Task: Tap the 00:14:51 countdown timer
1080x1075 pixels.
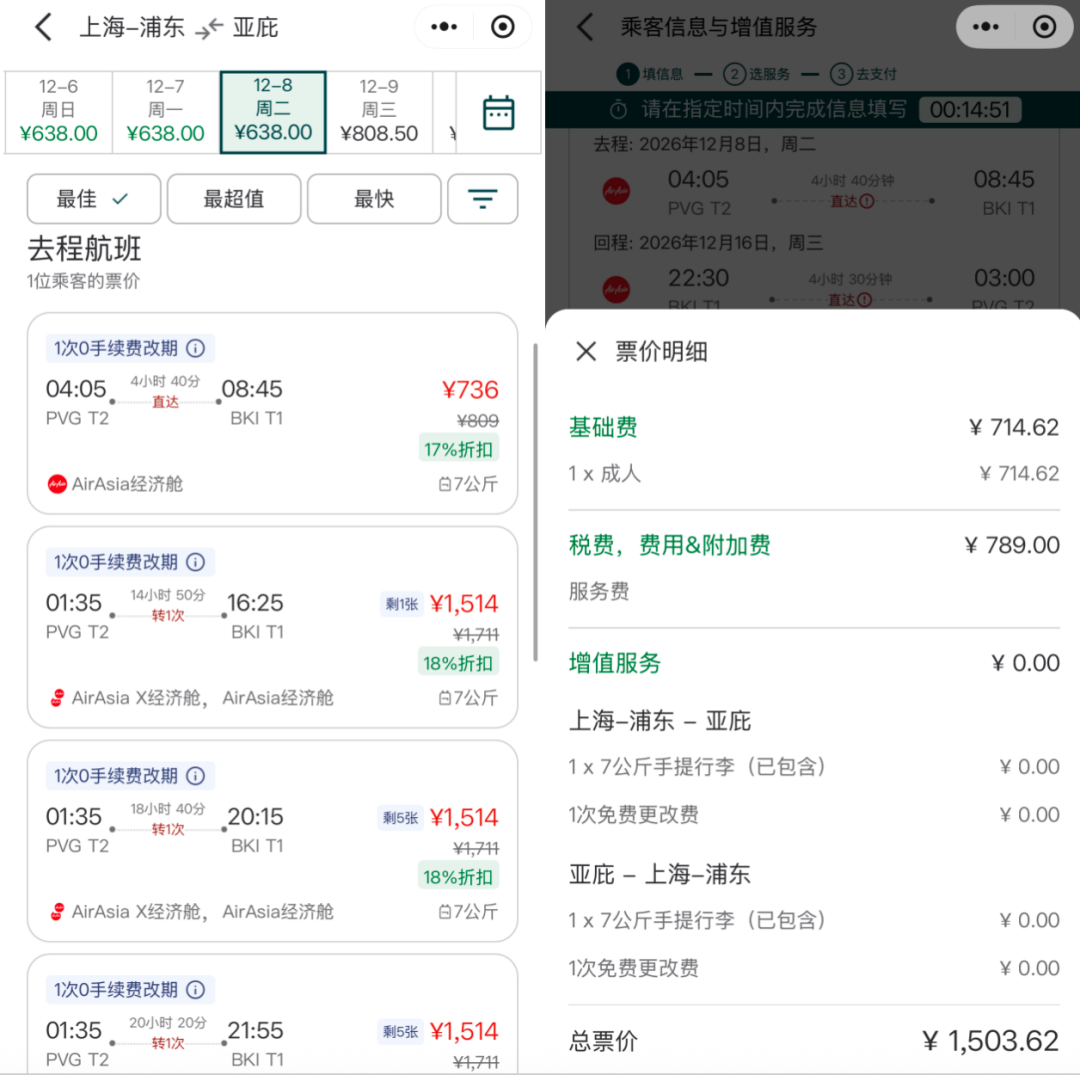Action: (x=970, y=109)
